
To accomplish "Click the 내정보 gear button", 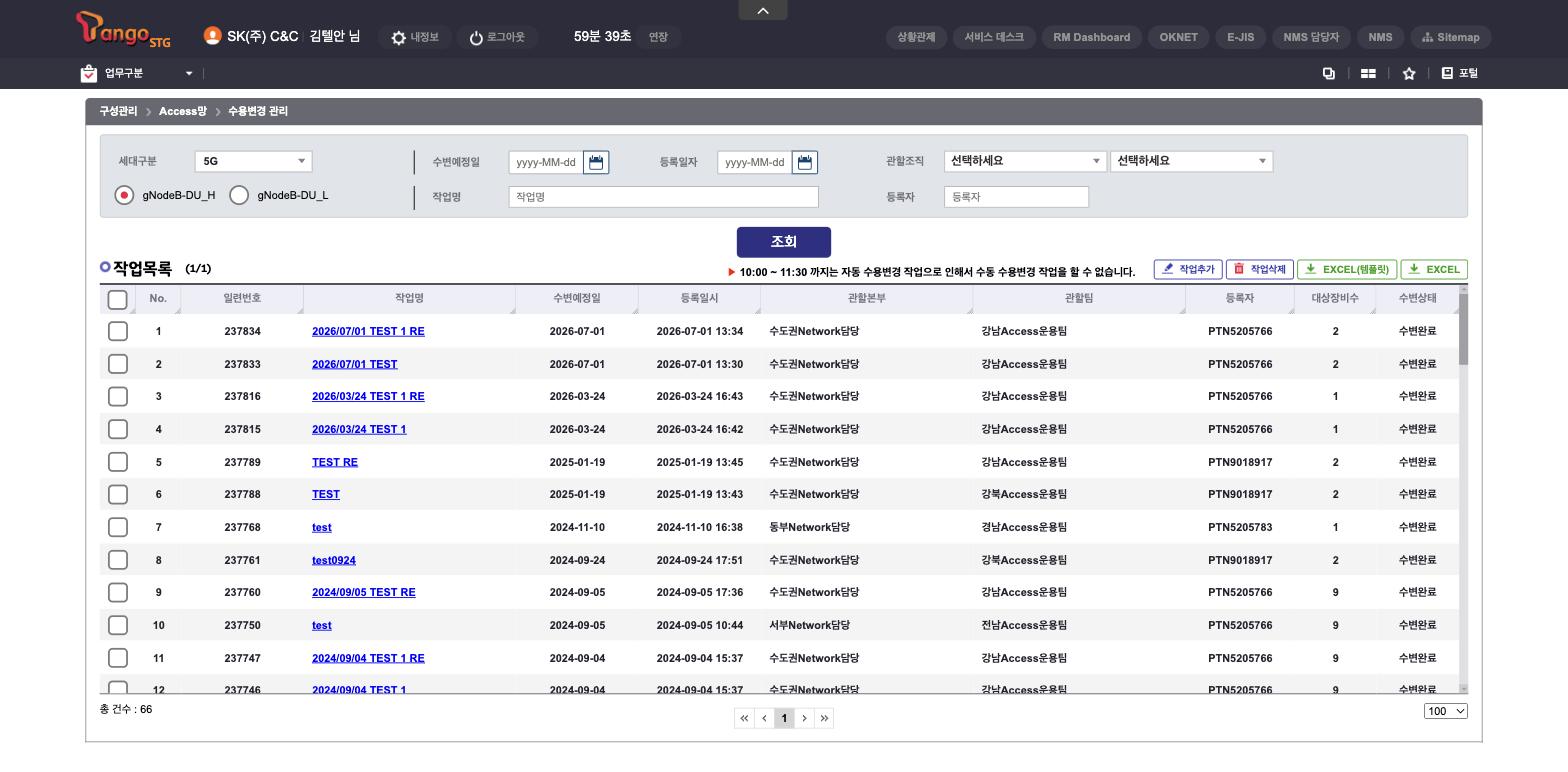I will (x=415, y=37).
